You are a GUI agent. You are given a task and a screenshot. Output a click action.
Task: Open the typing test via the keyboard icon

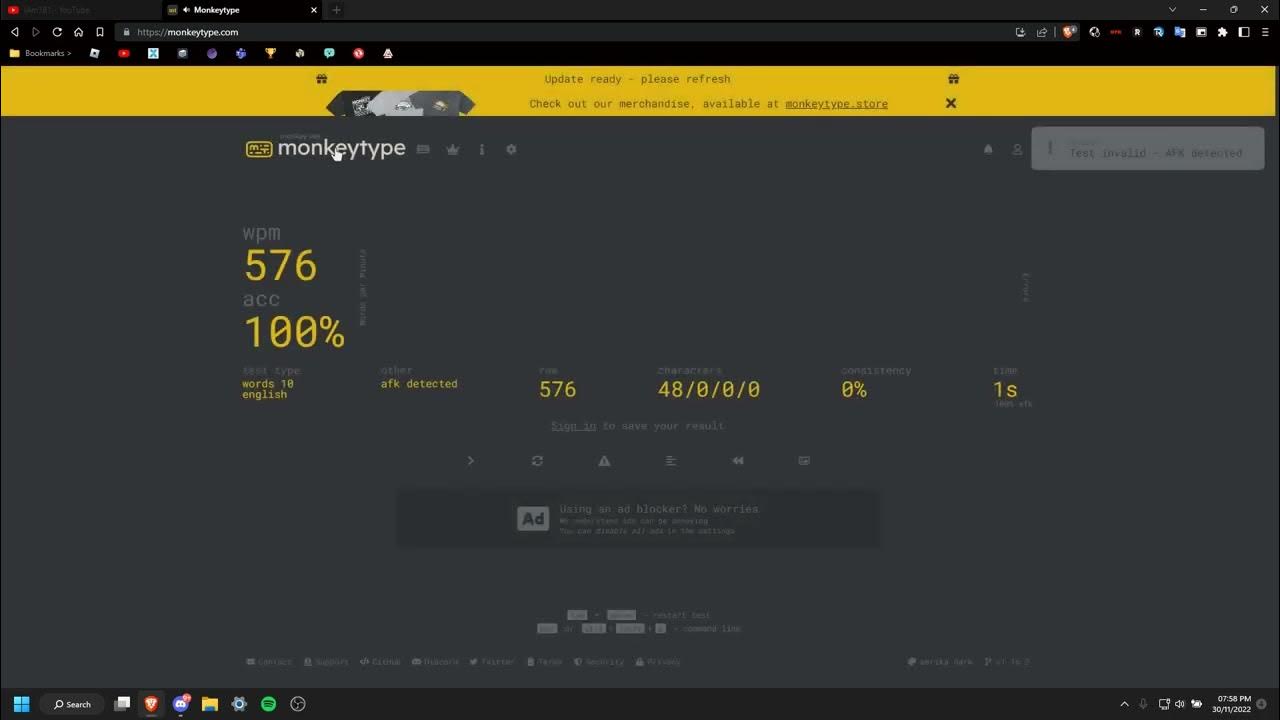click(423, 149)
